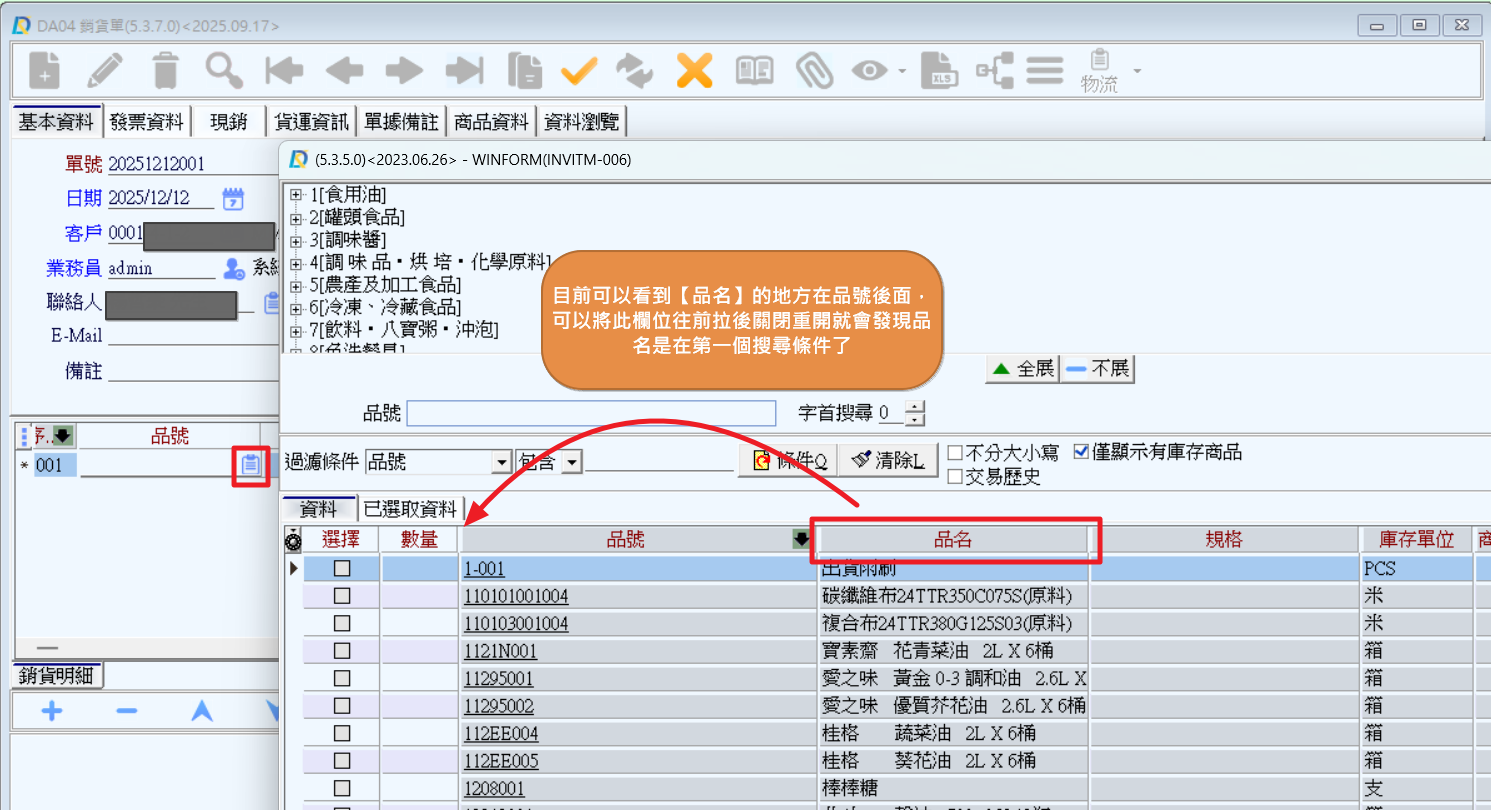
Task: Click the magnifier search icon
Action: [x=224, y=71]
